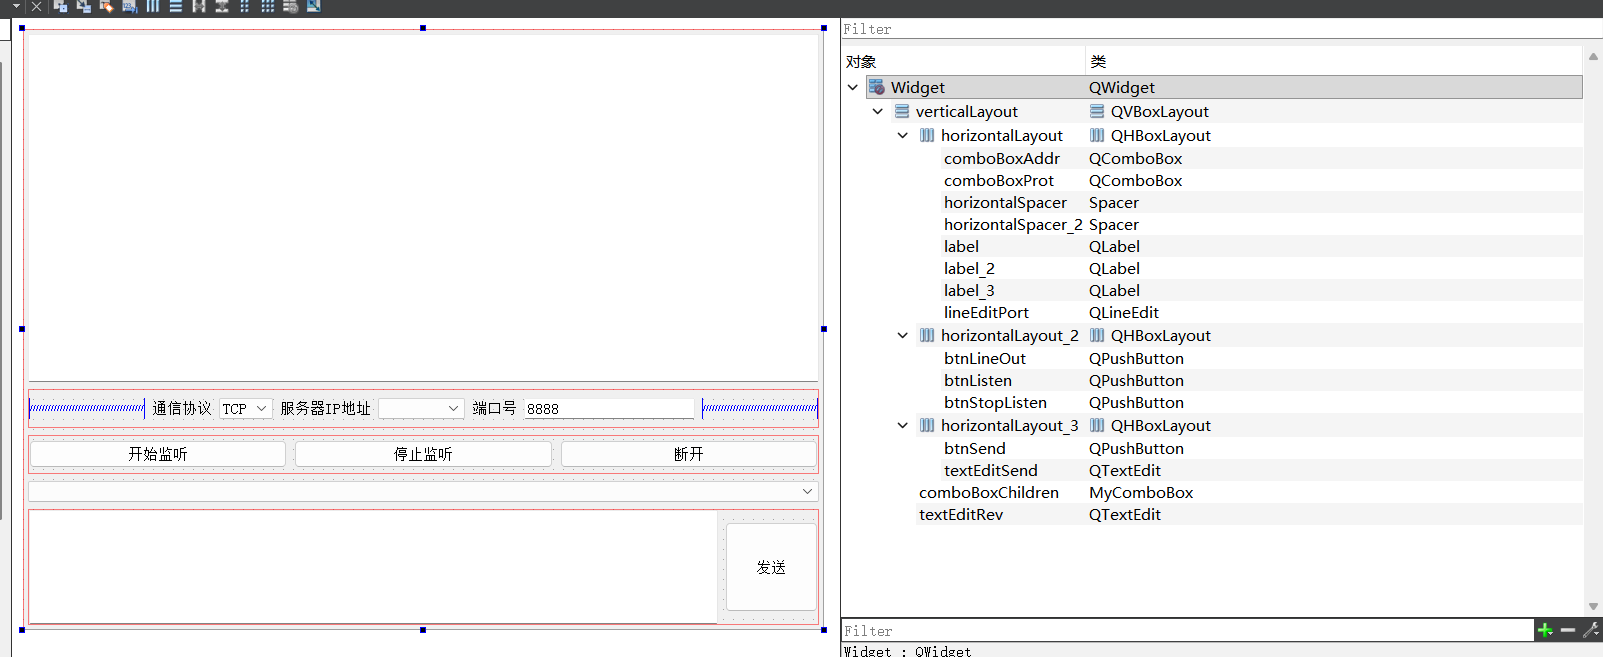Click the send text edit area
This screenshot has width=1603, height=657.
tap(373, 567)
